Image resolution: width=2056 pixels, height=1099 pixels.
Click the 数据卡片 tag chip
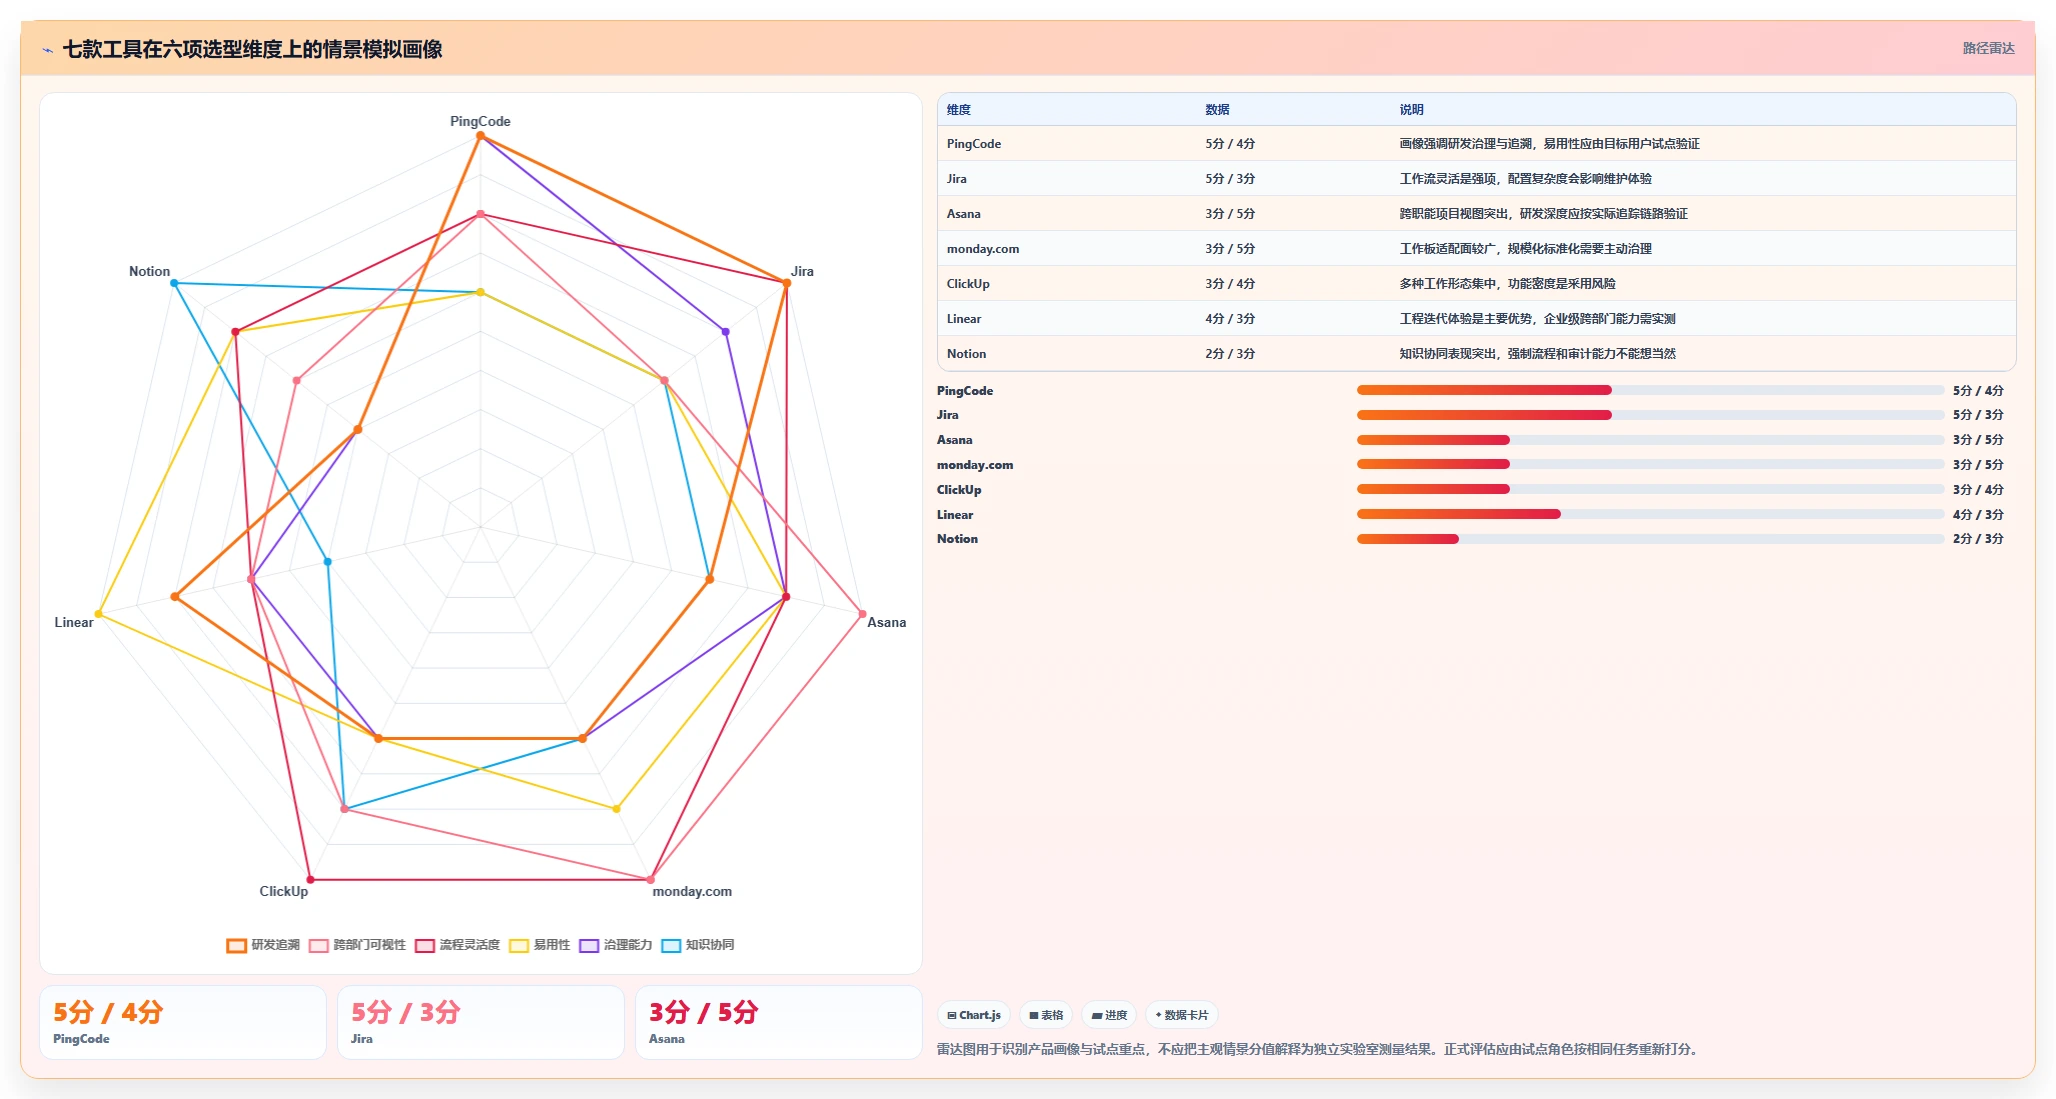[1182, 1015]
